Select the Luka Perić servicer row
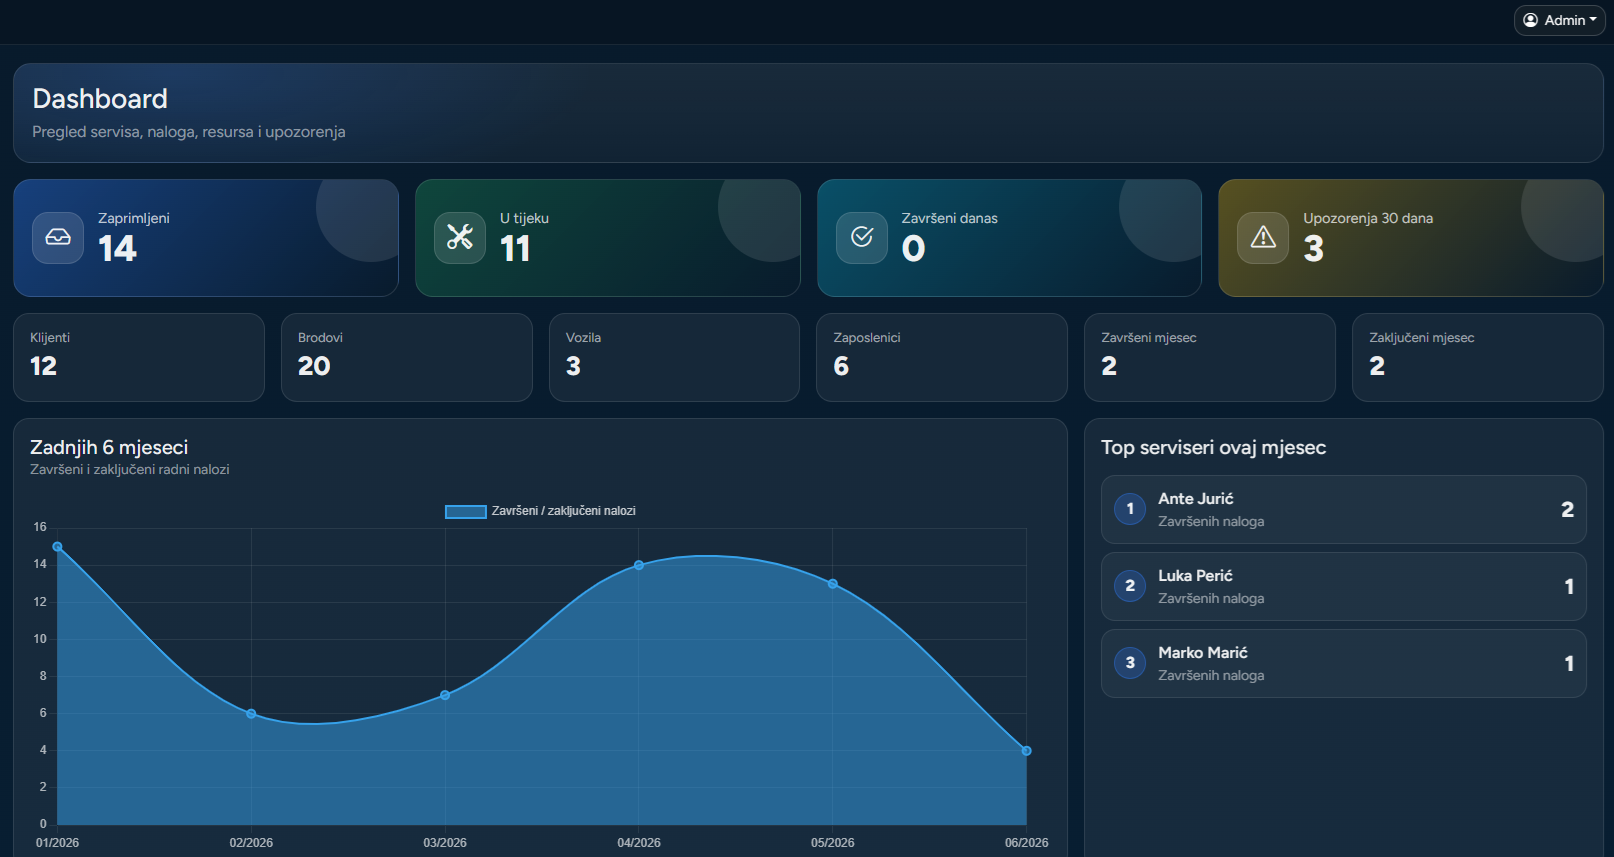 click(x=1344, y=587)
